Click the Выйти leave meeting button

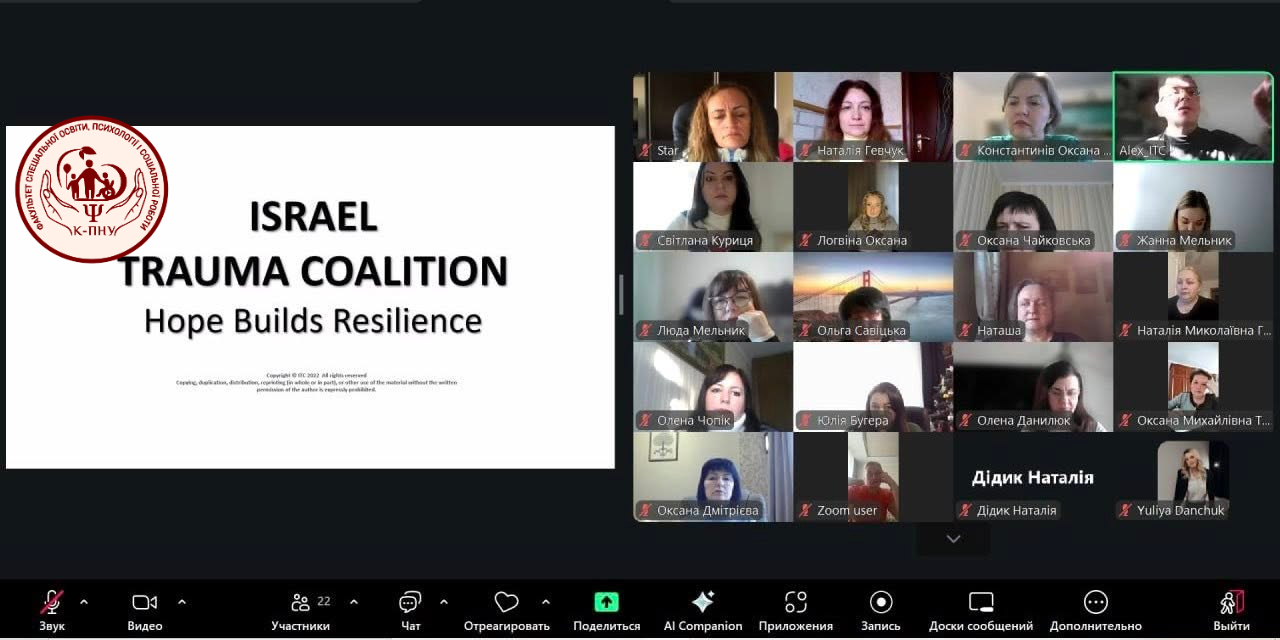point(1231,602)
